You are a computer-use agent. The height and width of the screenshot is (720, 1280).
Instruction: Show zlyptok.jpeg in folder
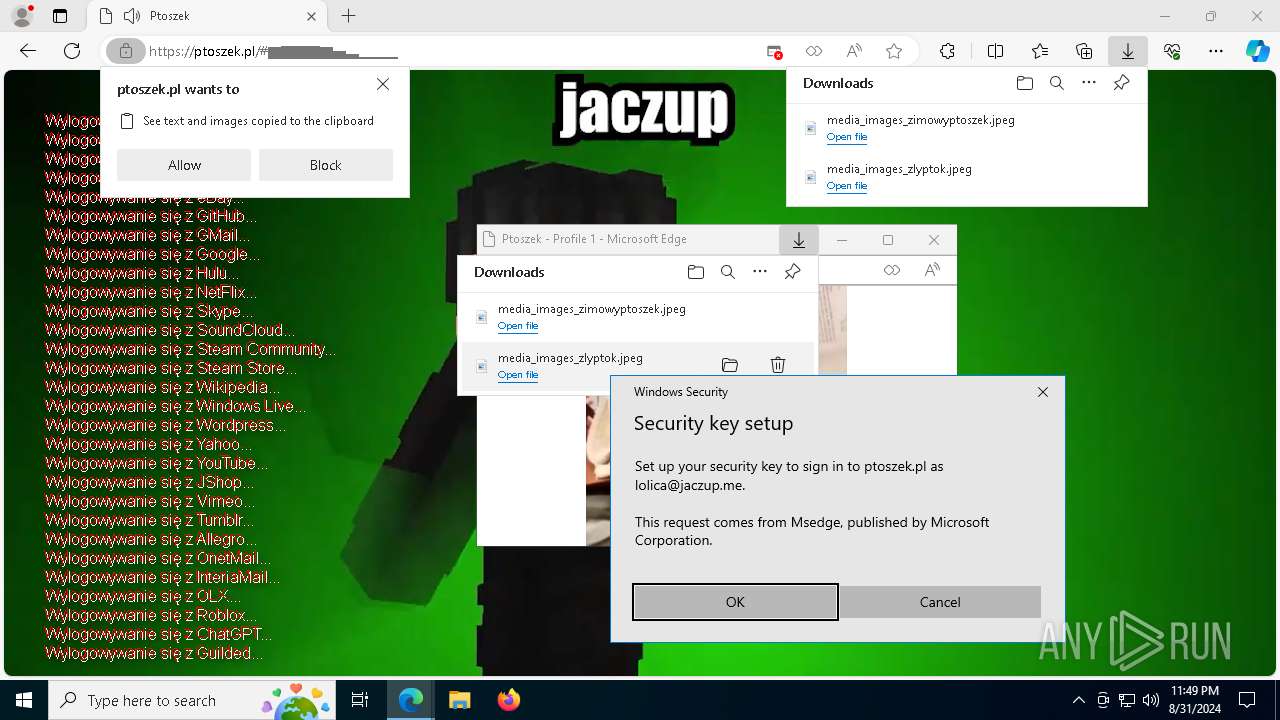[730, 365]
